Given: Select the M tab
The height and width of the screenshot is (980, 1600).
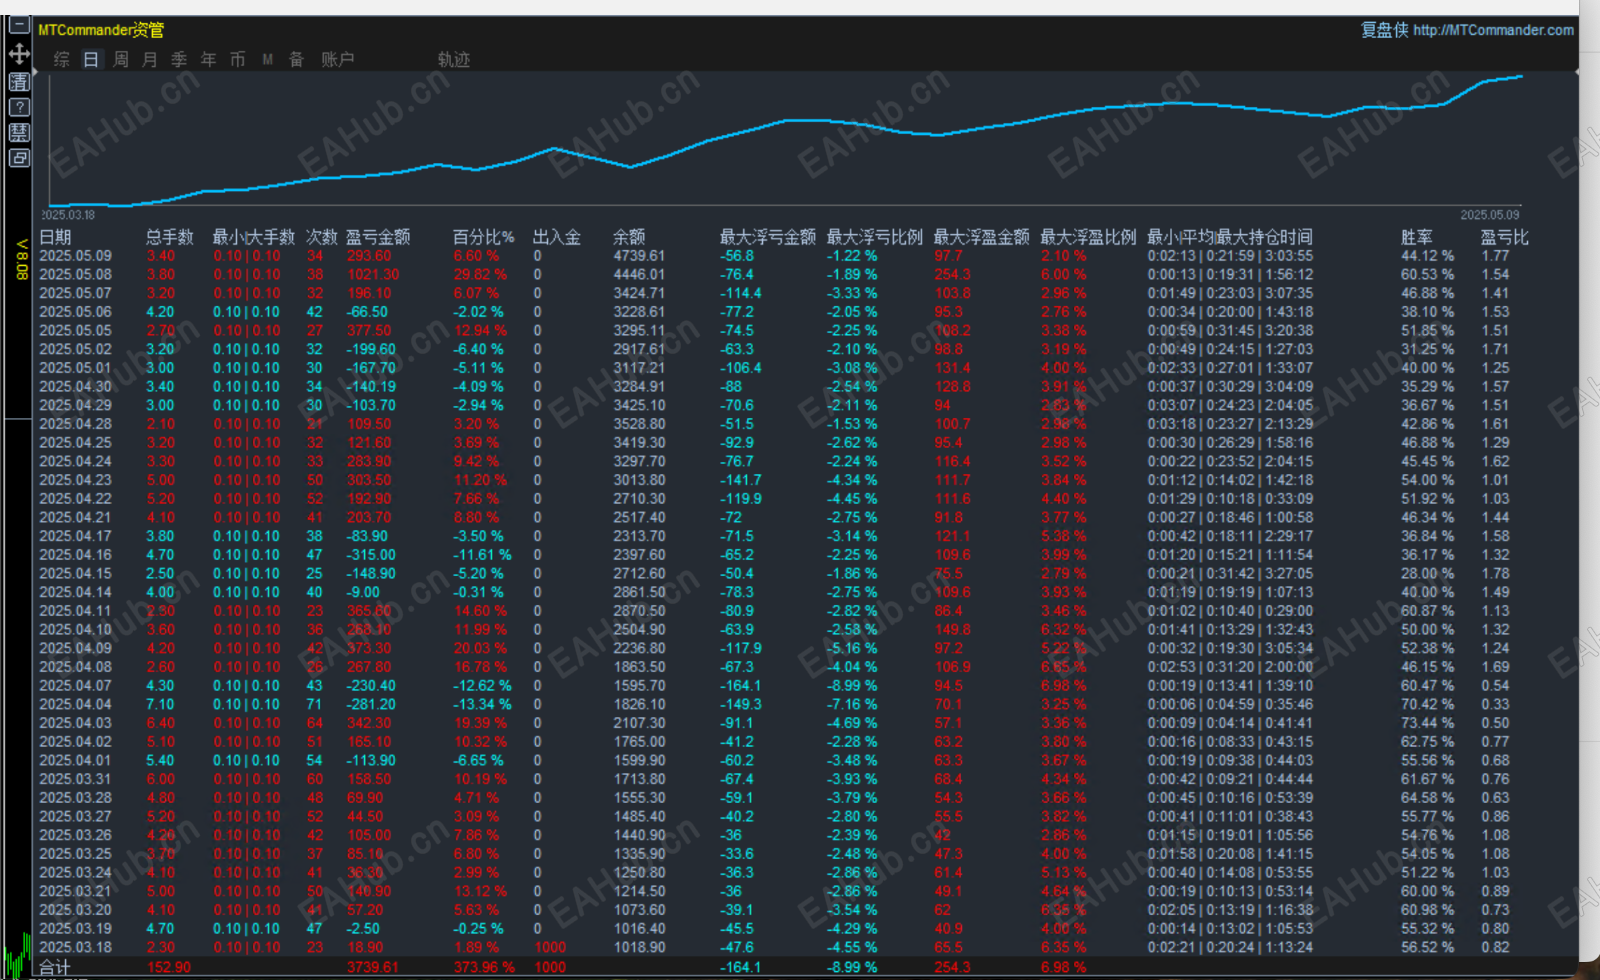Looking at the screenshot, I should click(268, 60).
